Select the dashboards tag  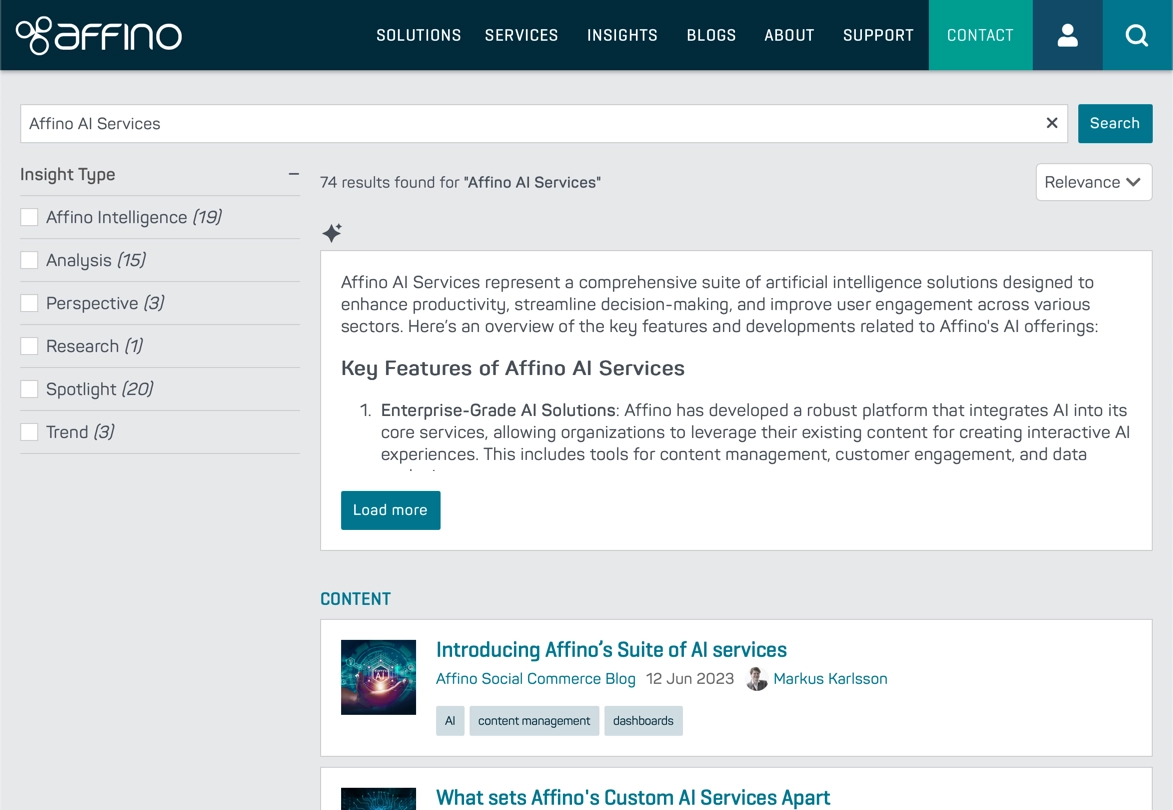643,720
